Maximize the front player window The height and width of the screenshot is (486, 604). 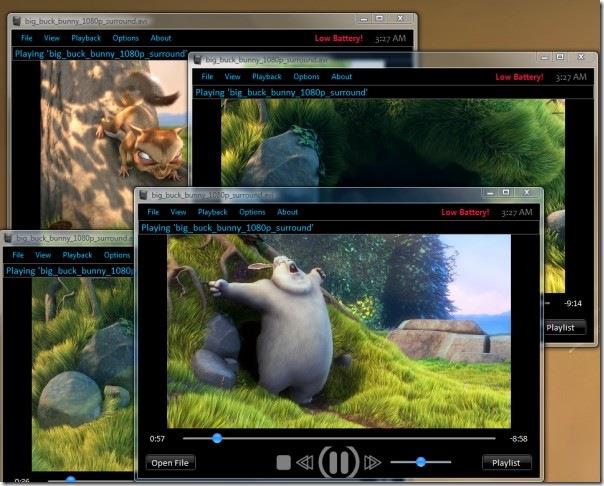click(506, 192)
